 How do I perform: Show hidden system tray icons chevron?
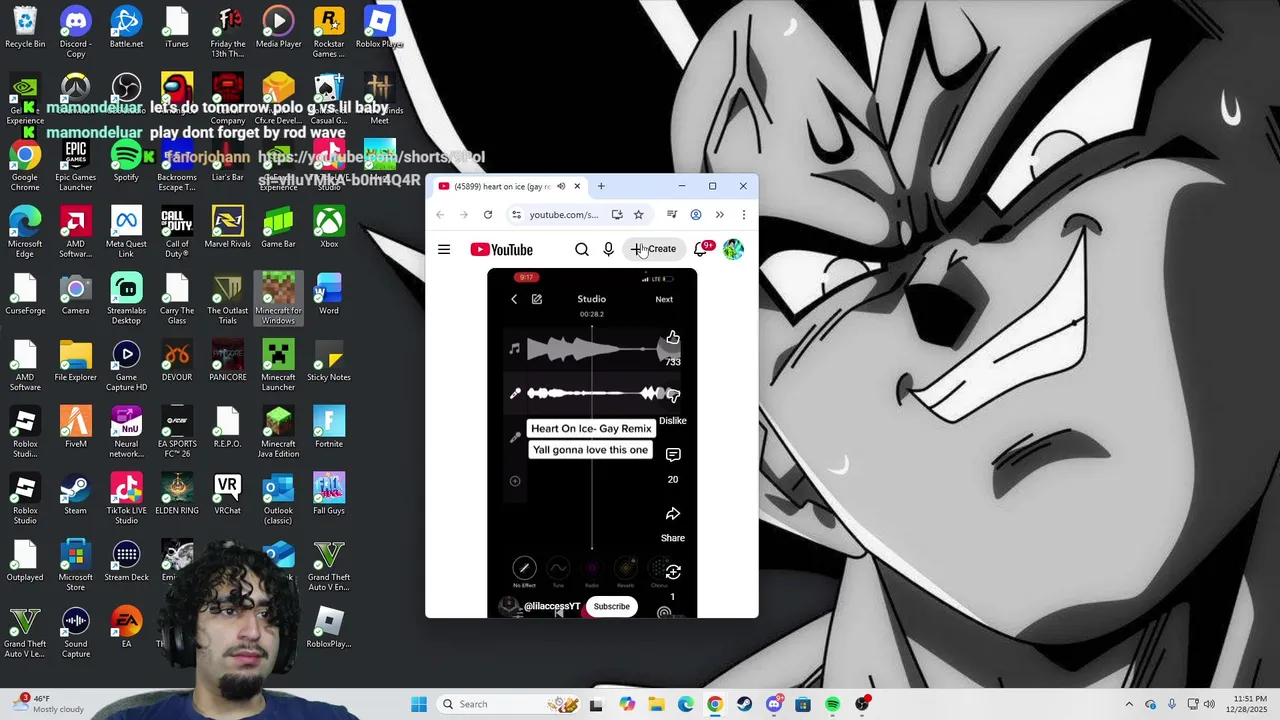[x=1129, y=704]
